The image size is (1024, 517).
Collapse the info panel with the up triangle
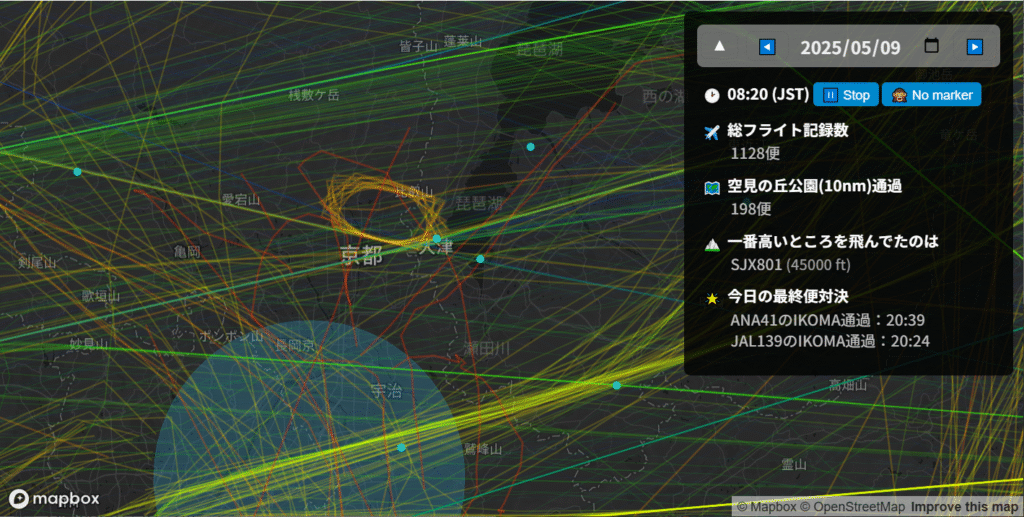tap(719, 46)
